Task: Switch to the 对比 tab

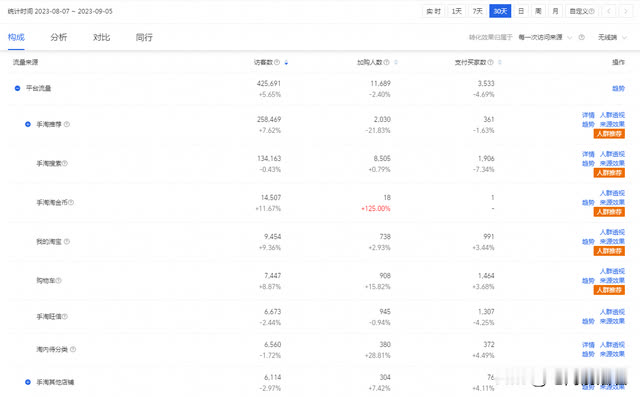Action: tap(101, 37)
